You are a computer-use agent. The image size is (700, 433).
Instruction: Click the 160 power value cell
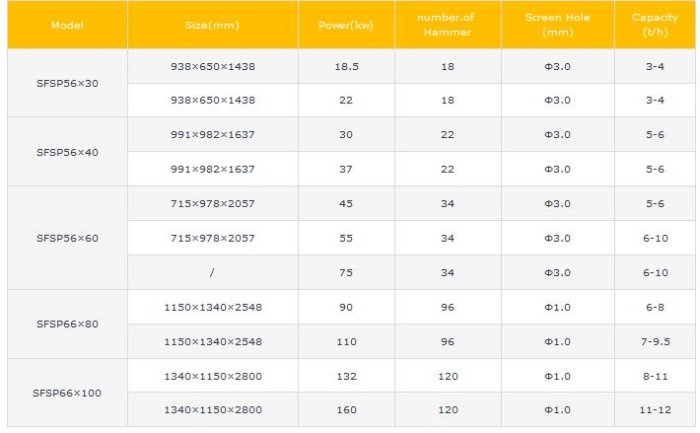point(346,410)
